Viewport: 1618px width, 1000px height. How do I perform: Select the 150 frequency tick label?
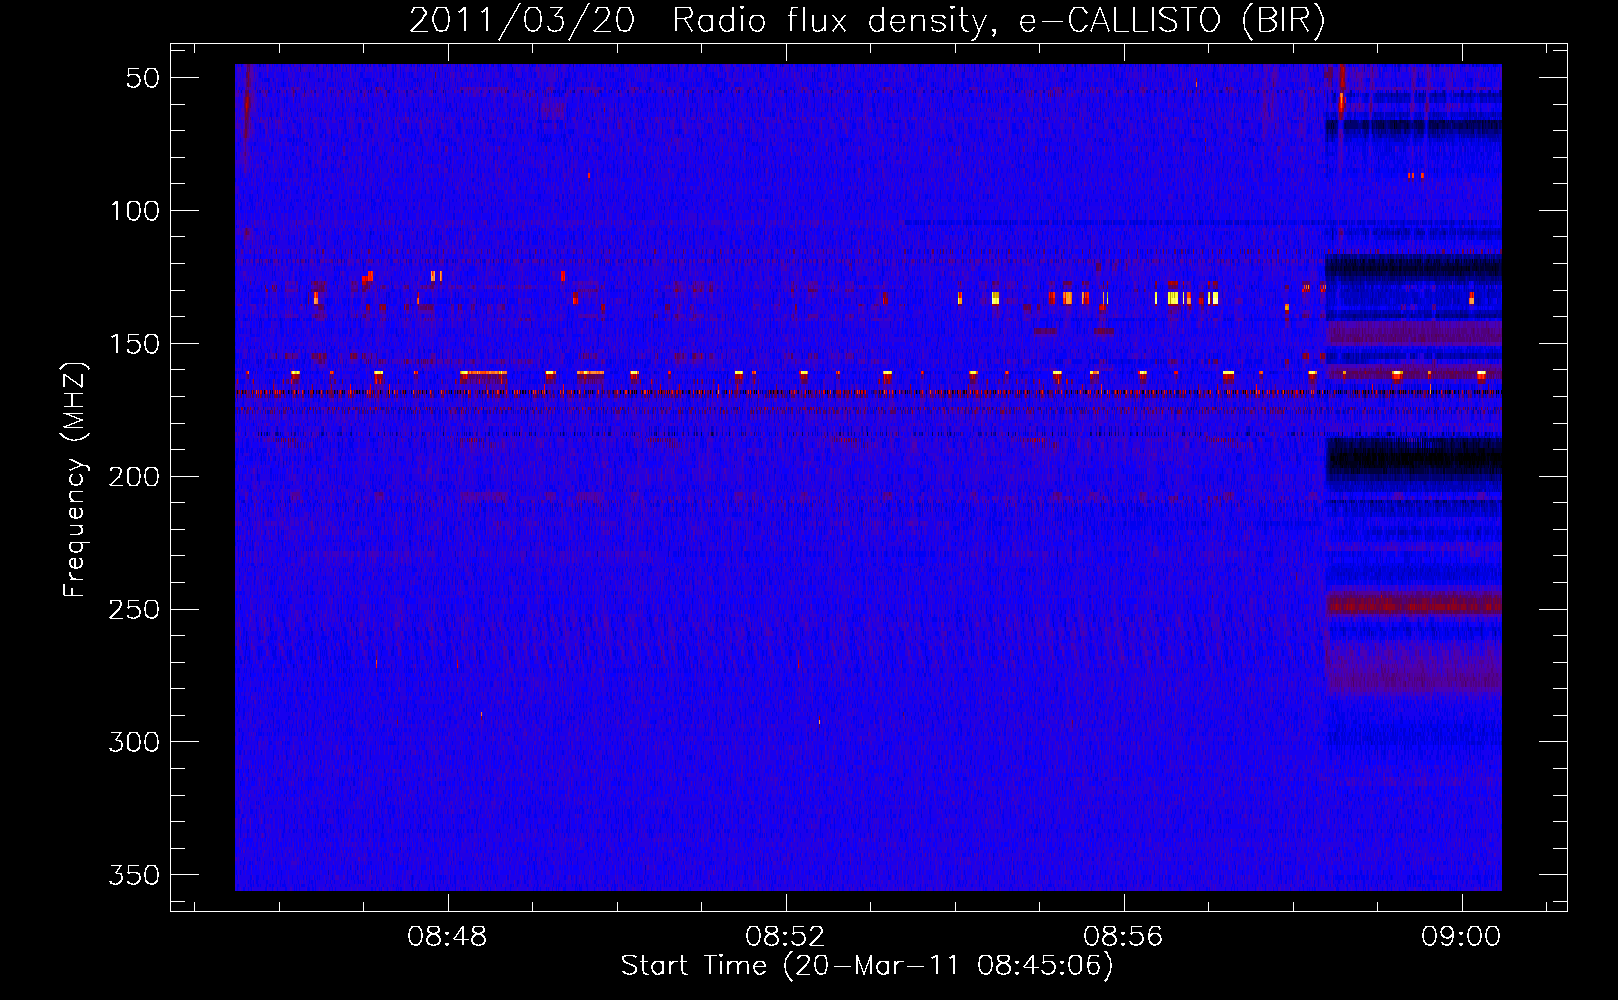click(x=134, y=344)
